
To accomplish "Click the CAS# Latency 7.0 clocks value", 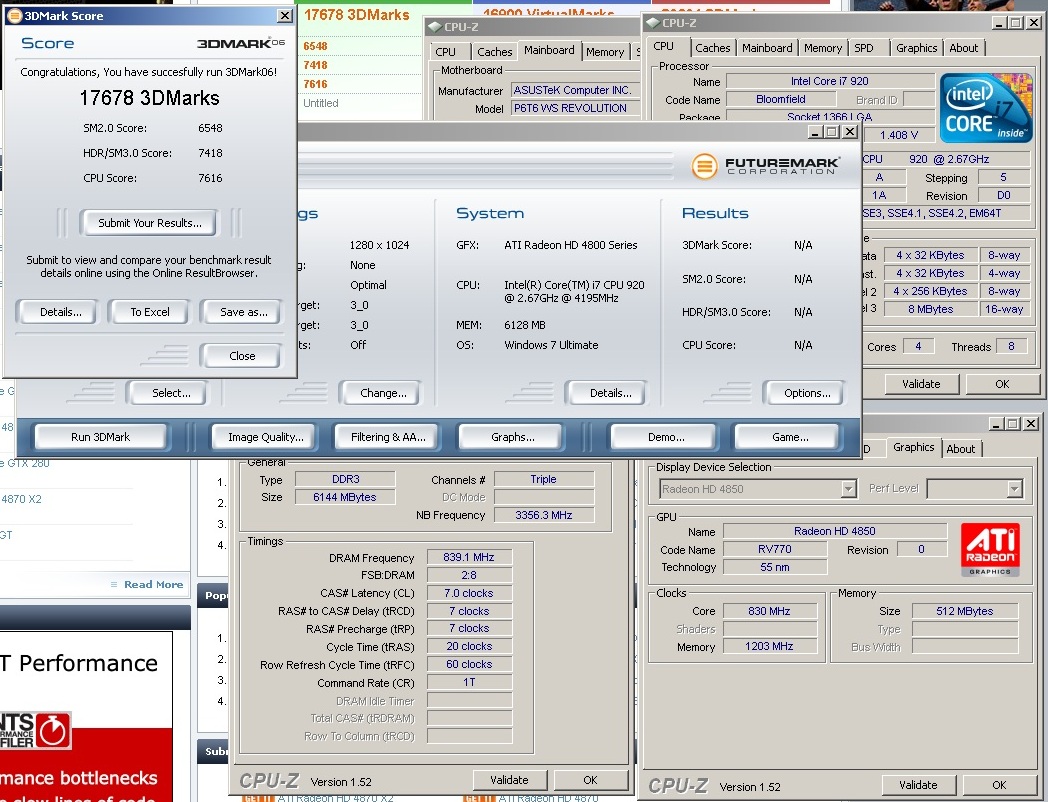I will (469, 593).
